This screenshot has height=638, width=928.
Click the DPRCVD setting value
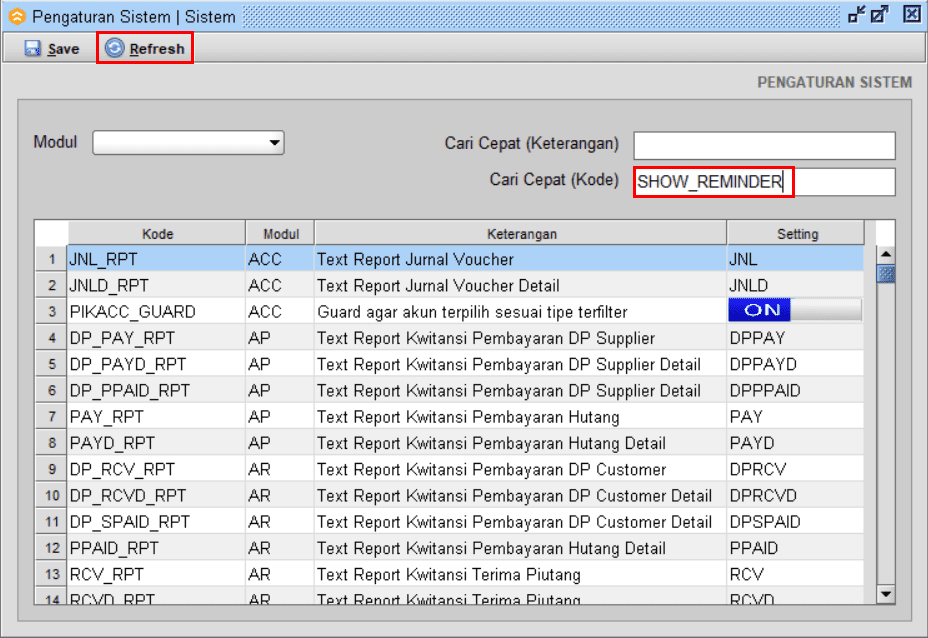763,495
